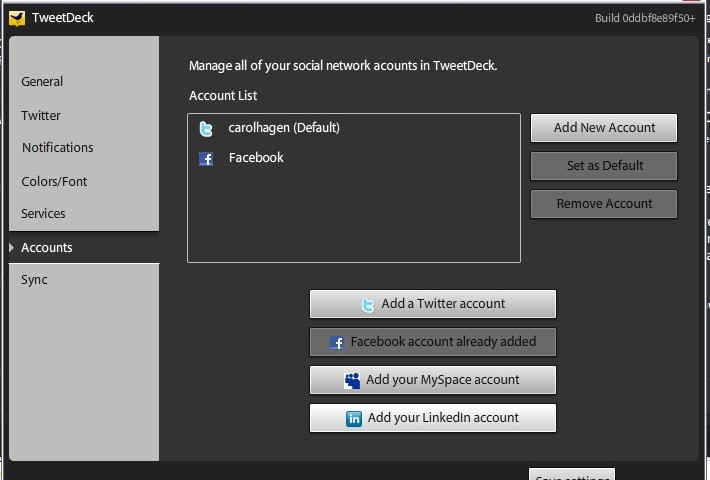
Task: Open the Sync settings section
Action: tap(34, 280)
